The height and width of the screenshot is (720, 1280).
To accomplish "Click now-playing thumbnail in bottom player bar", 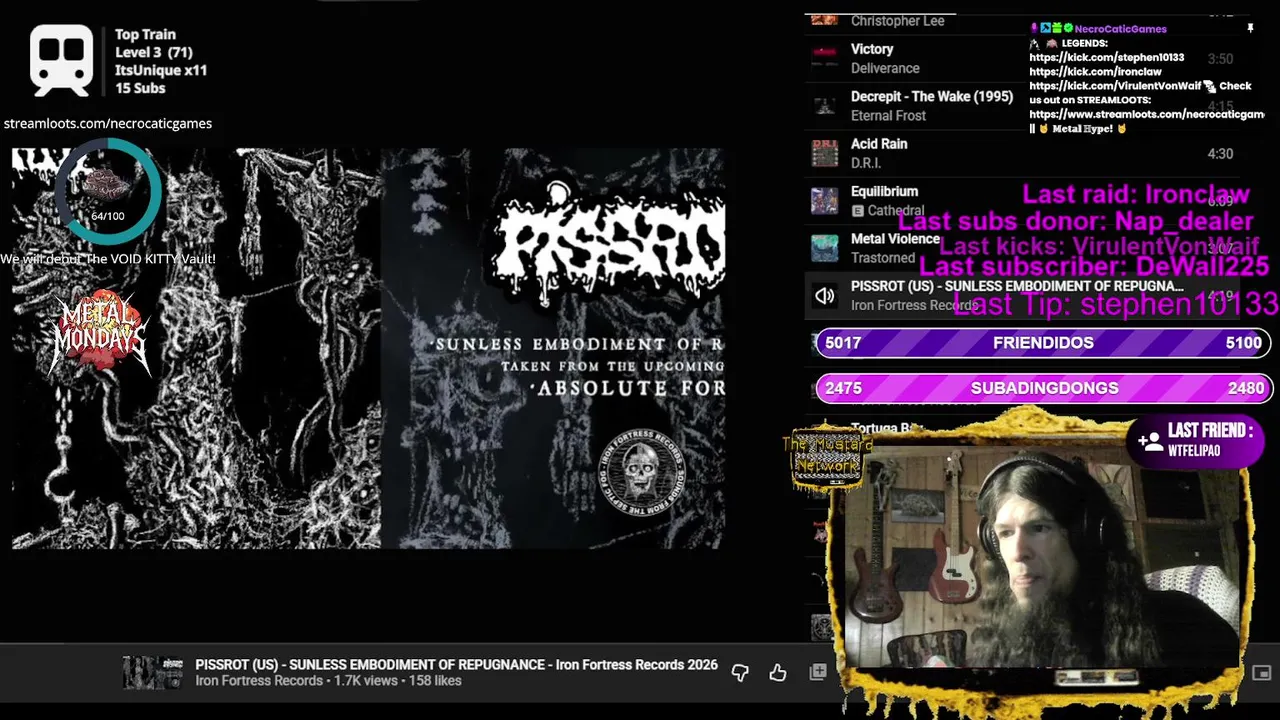I will (153, 673).
